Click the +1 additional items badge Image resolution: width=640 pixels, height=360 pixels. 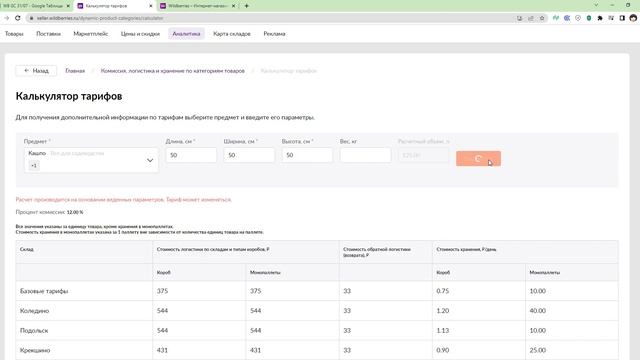click(34, 165)
